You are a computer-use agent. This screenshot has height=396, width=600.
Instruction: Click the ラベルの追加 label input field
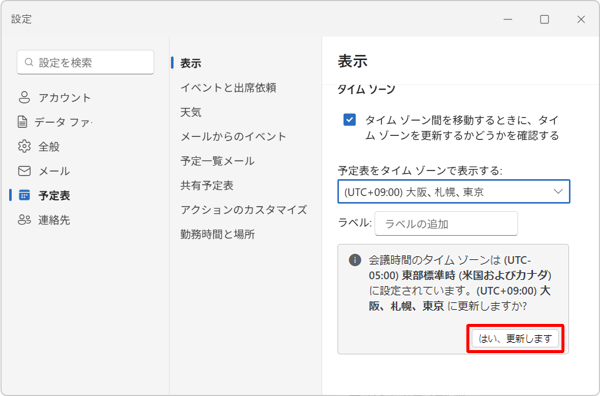click(x=446, y=224)
